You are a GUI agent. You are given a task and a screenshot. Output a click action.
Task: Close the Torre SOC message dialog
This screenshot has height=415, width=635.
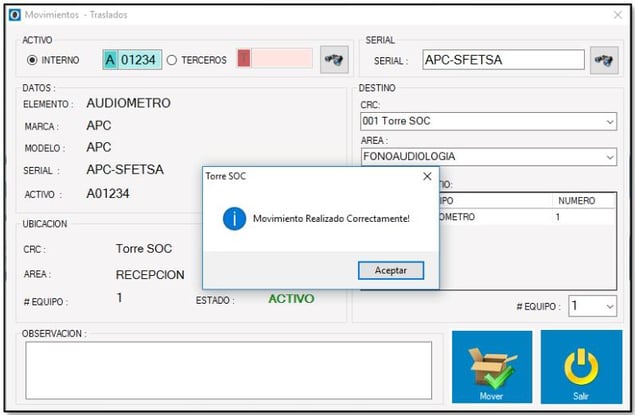pos(427,176)
